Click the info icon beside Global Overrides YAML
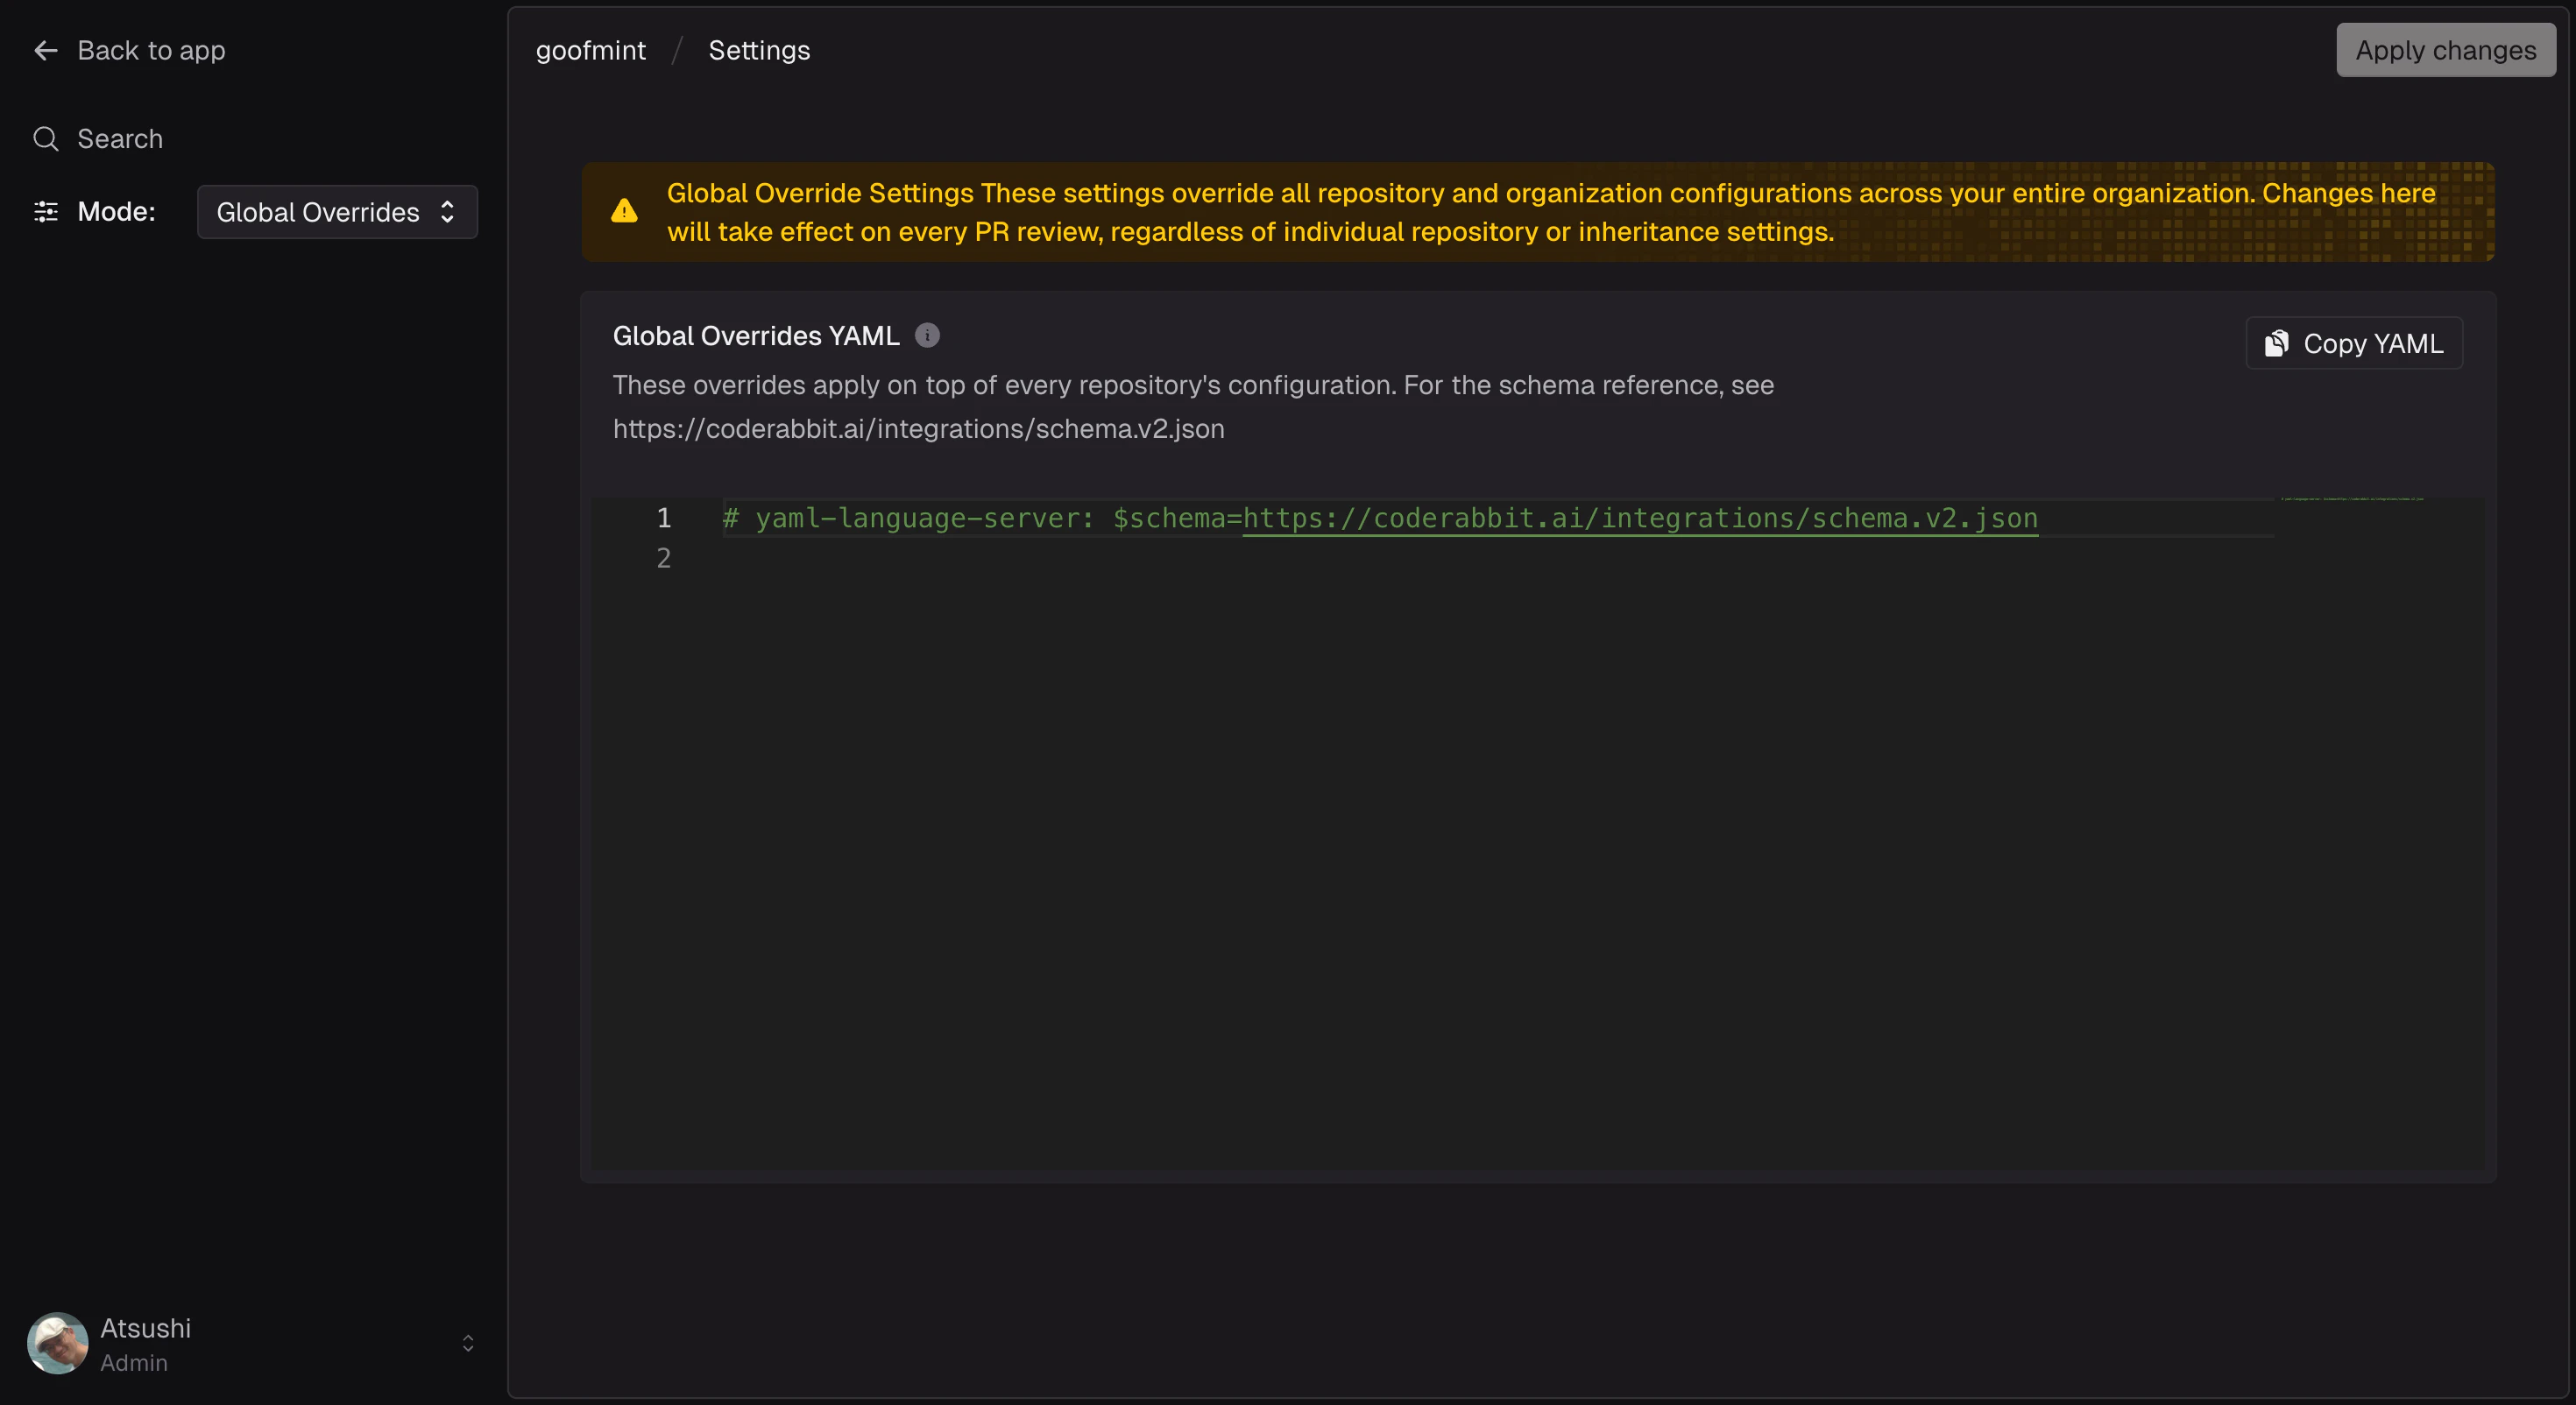Screen dimensions: 2576x1405 pyautogui.click(x=927, y=335)
